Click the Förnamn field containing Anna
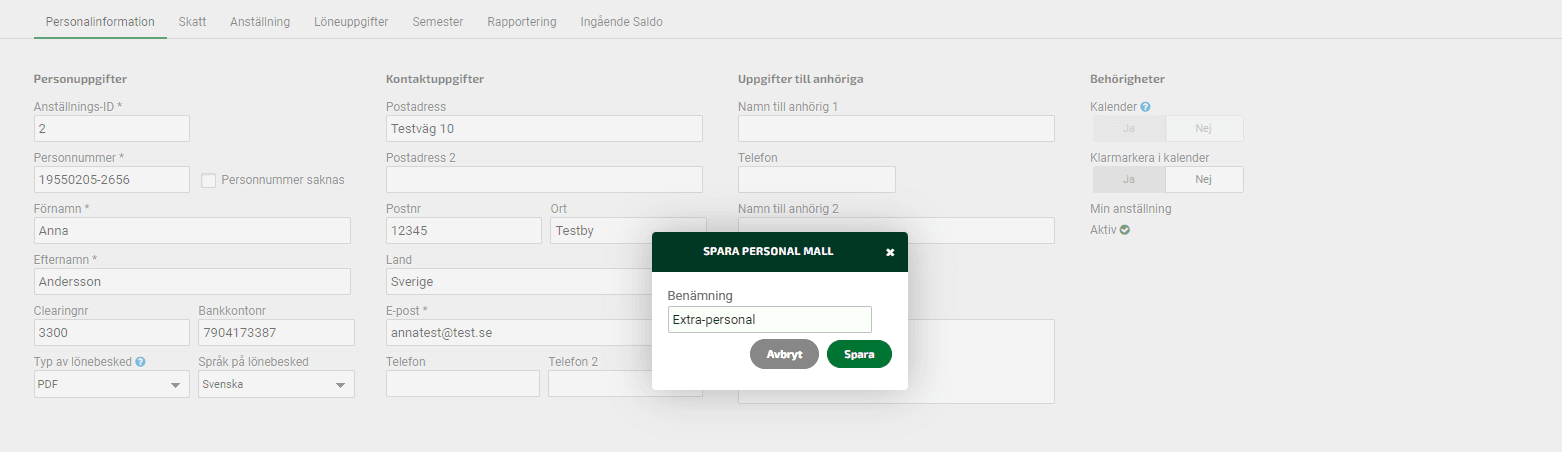The height and width of the screenshot is (452, 1562). click(x=192, y=230)
